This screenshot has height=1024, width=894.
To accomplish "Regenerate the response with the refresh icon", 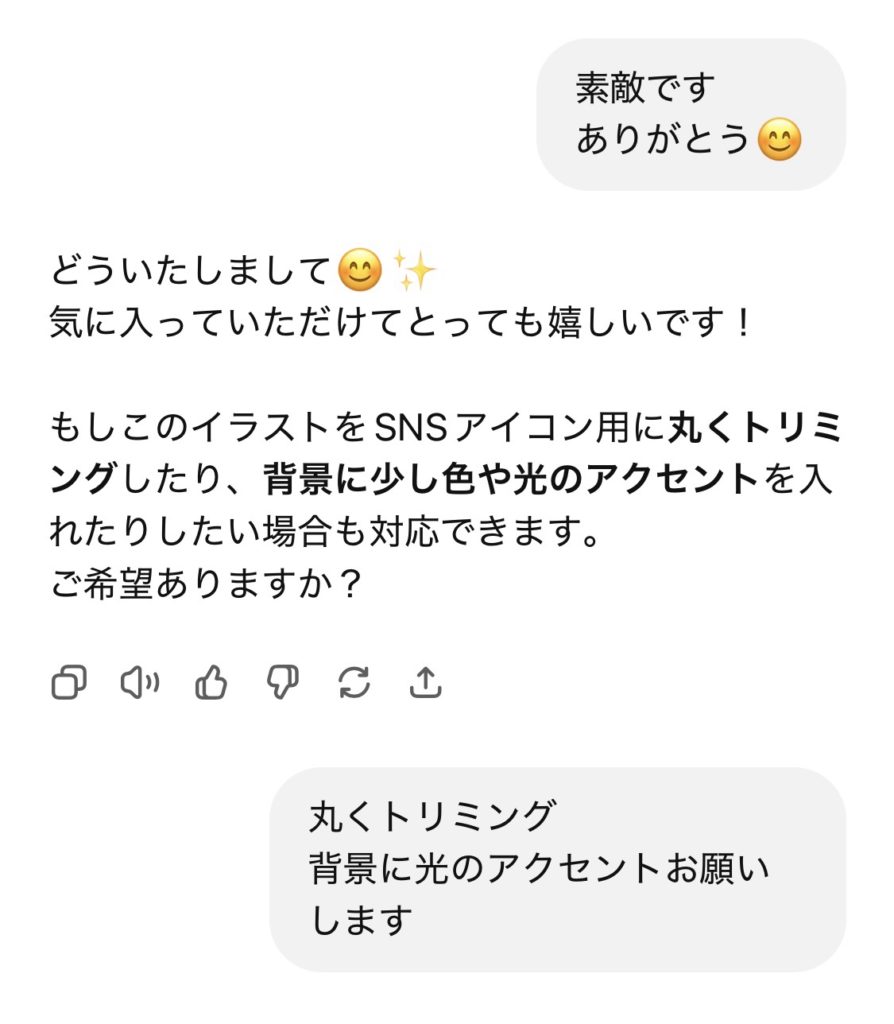I will click(354, 683).
